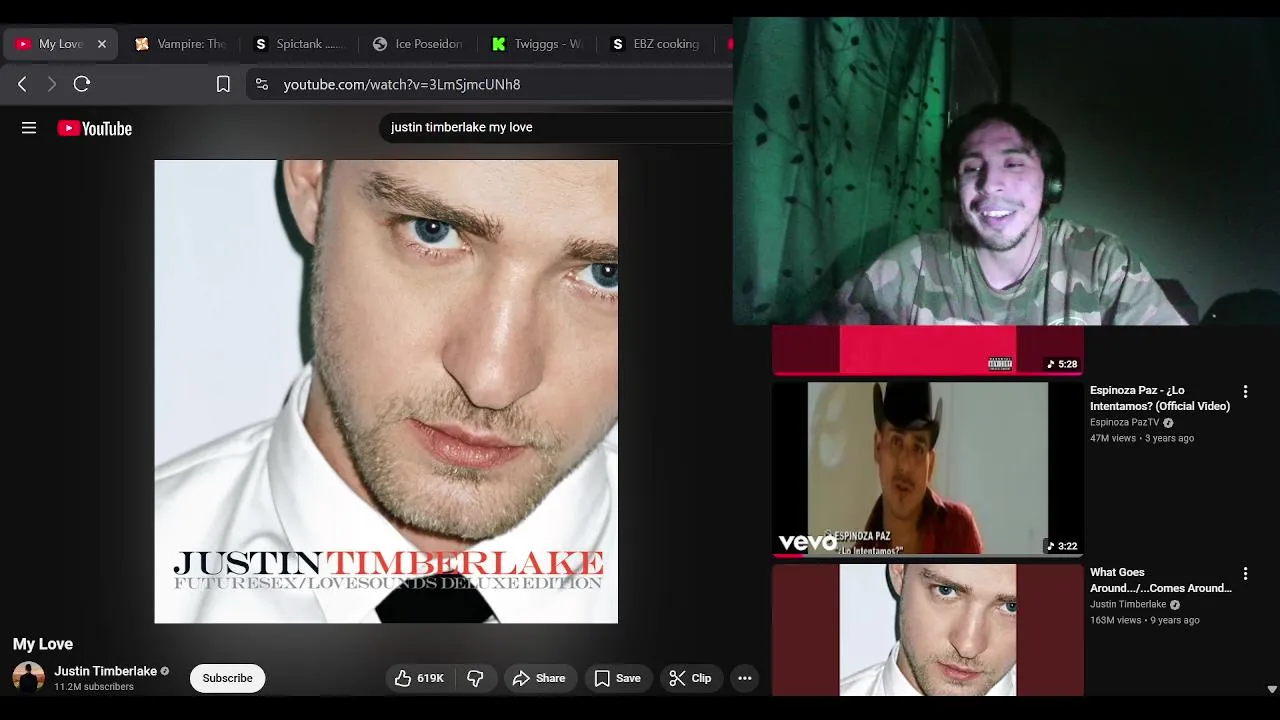
Task: Subscribe to Justin Timberlake channel
Action: [227, 678]
